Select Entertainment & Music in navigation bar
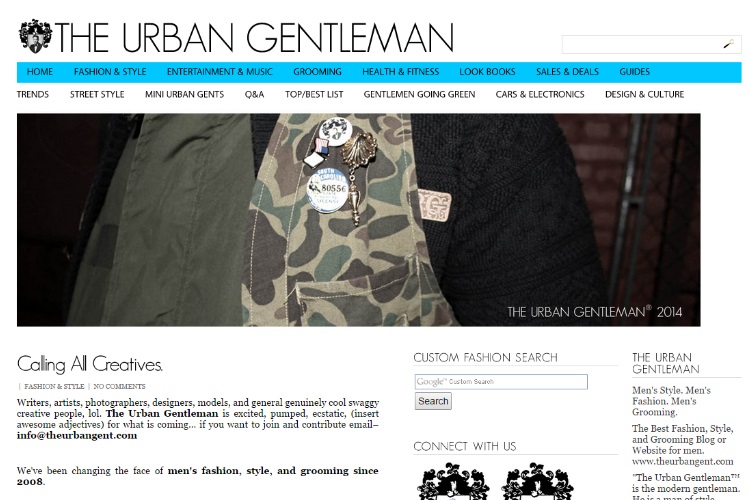 (220, 72)
